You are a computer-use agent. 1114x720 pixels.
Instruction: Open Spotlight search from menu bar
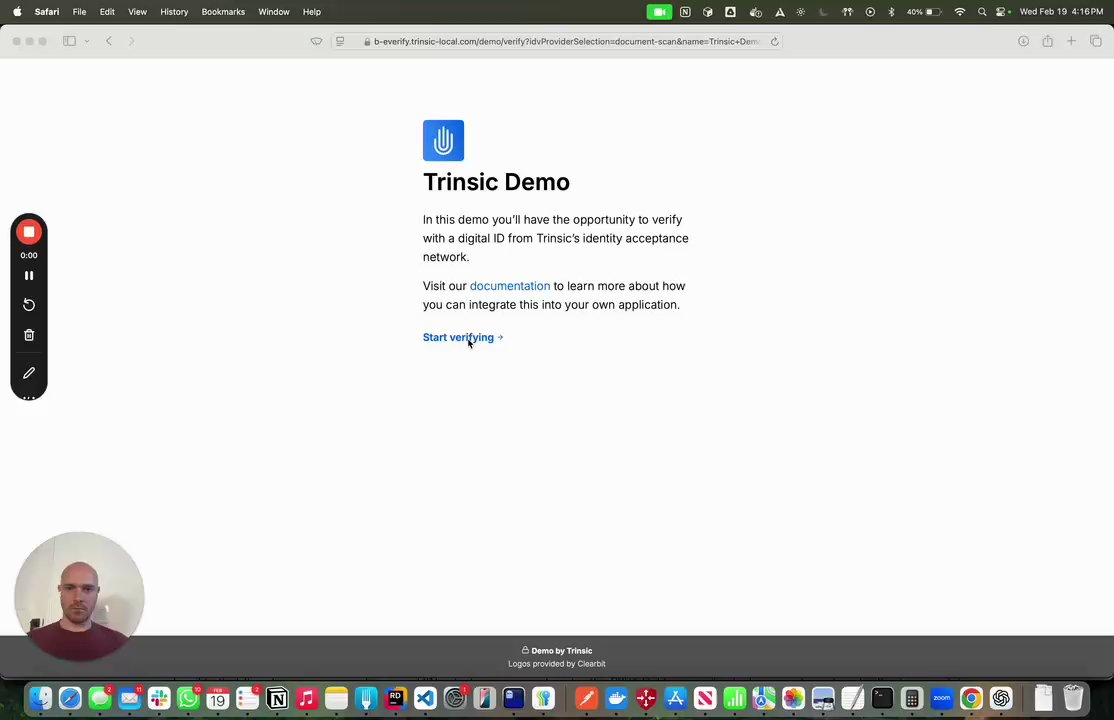coord(982,11)
